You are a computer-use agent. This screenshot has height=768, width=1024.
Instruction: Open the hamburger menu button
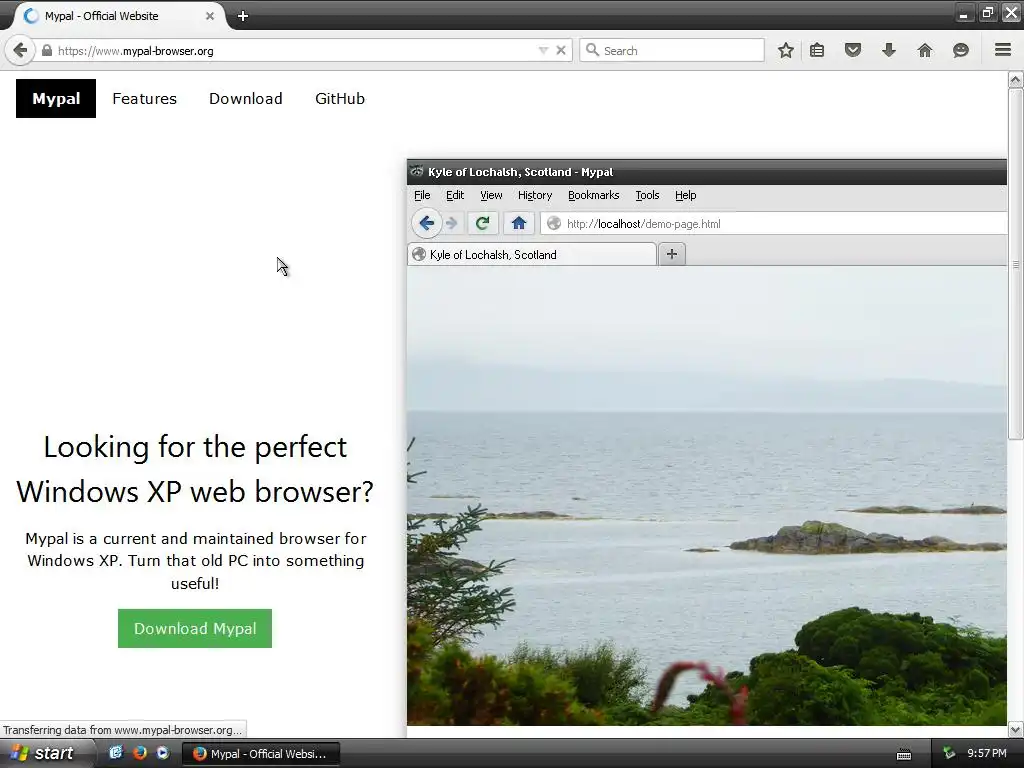click(x=1003, y=50)
